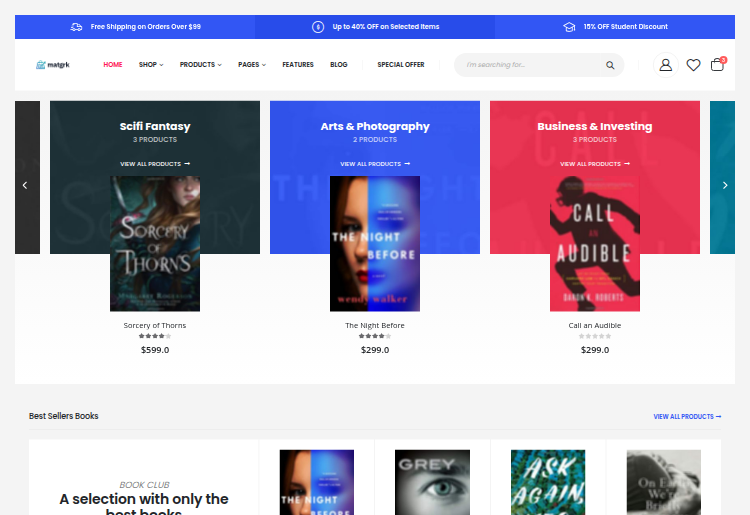Open the Blog menu item
The width and height of the screenshot is (750, 515).
tap(339, 65)
